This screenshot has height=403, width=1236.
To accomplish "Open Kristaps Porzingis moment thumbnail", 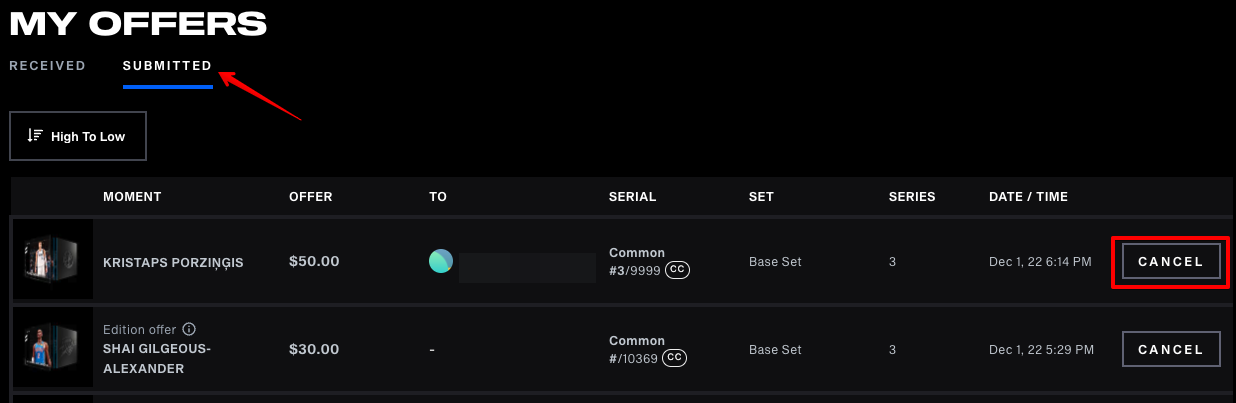I will [52, 261].
